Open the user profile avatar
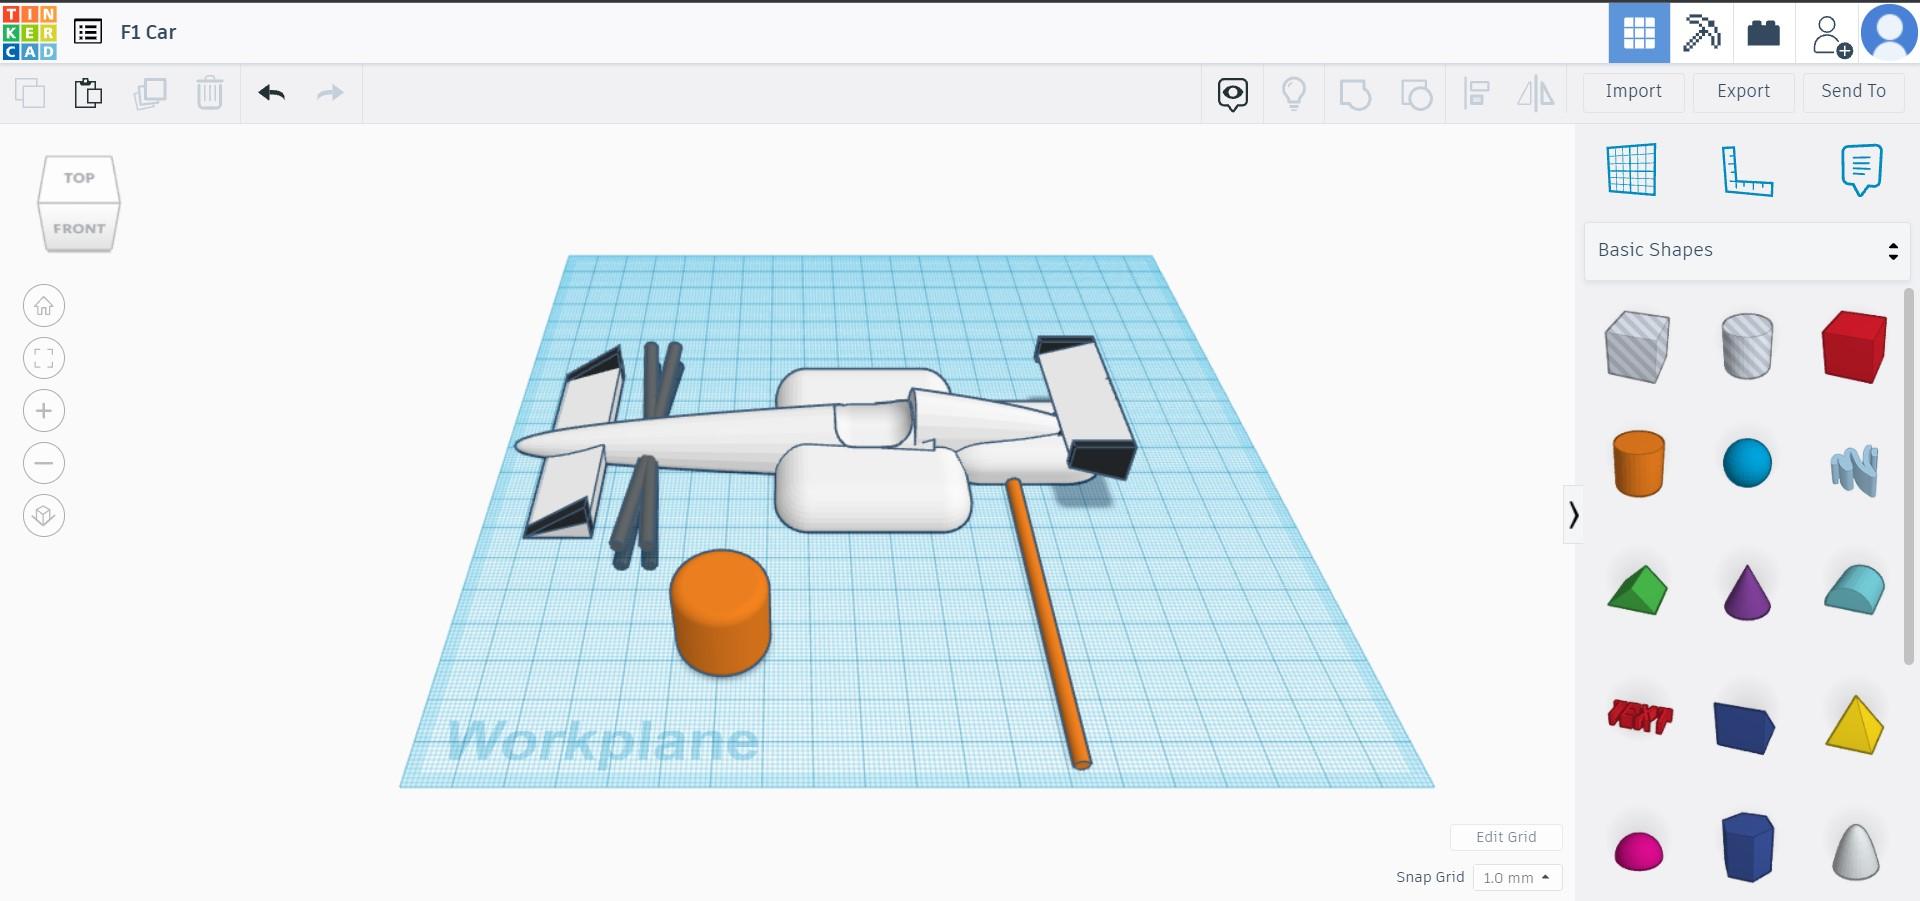 coord(1889,33)
